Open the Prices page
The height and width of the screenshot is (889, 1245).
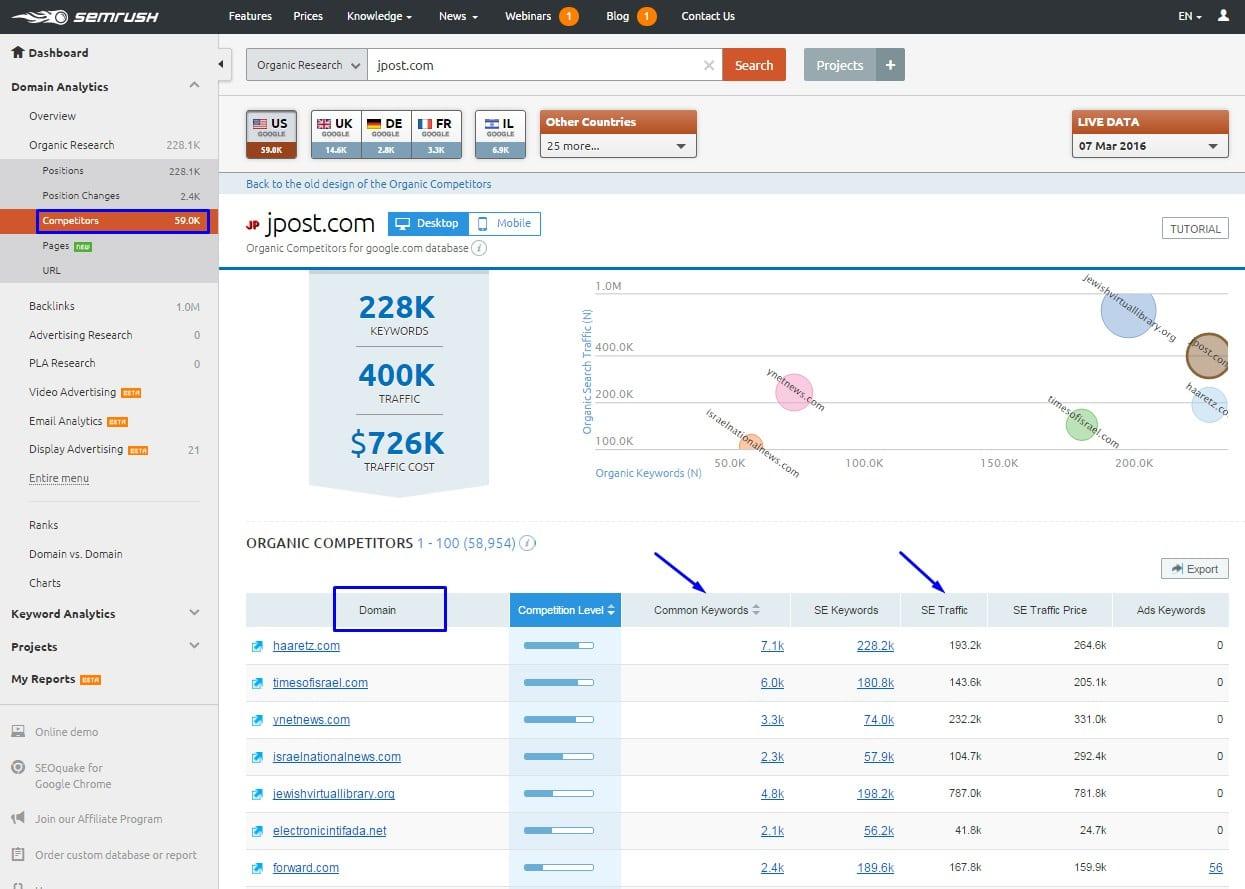pyautogui.click(x=308, y=16)
